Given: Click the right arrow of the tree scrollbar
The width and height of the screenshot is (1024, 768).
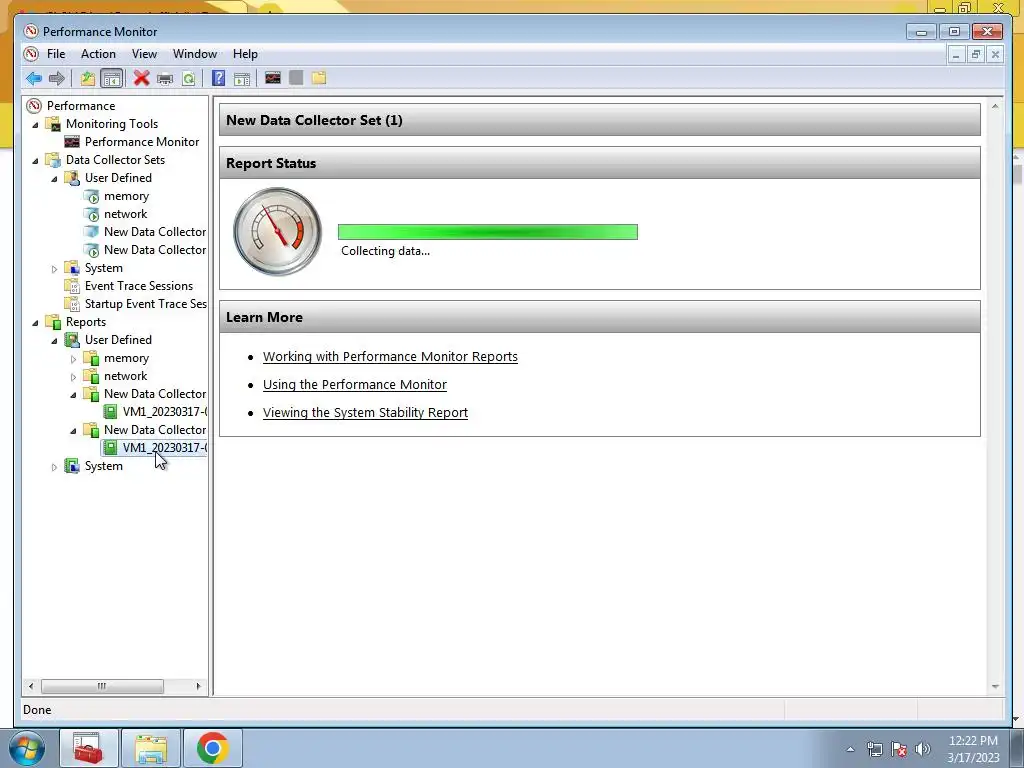Looking at the screenshot, I should [x=199, y=686].
